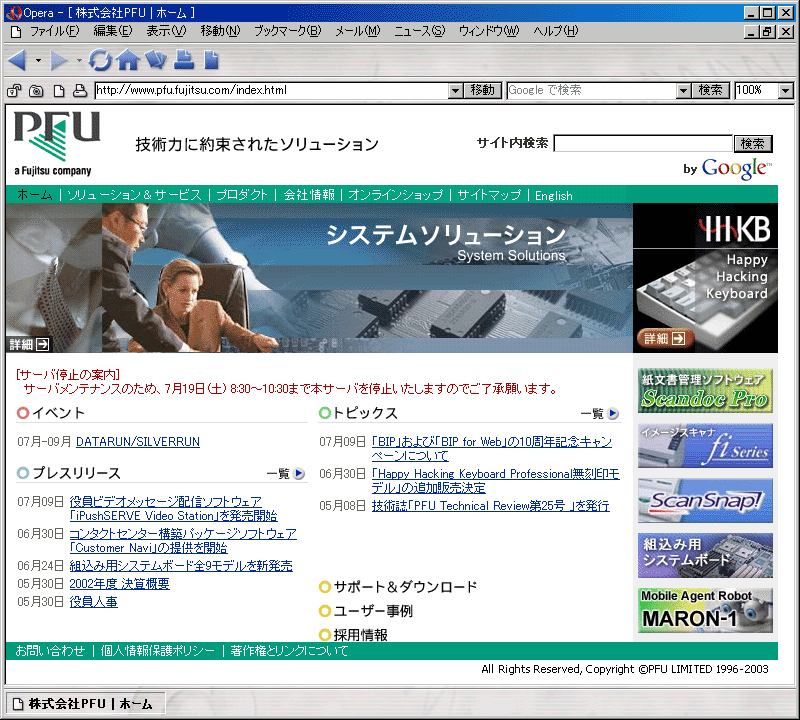Click the PFU company logo
The height and width of the screenshot is (720, 800).
pos(57,143)
